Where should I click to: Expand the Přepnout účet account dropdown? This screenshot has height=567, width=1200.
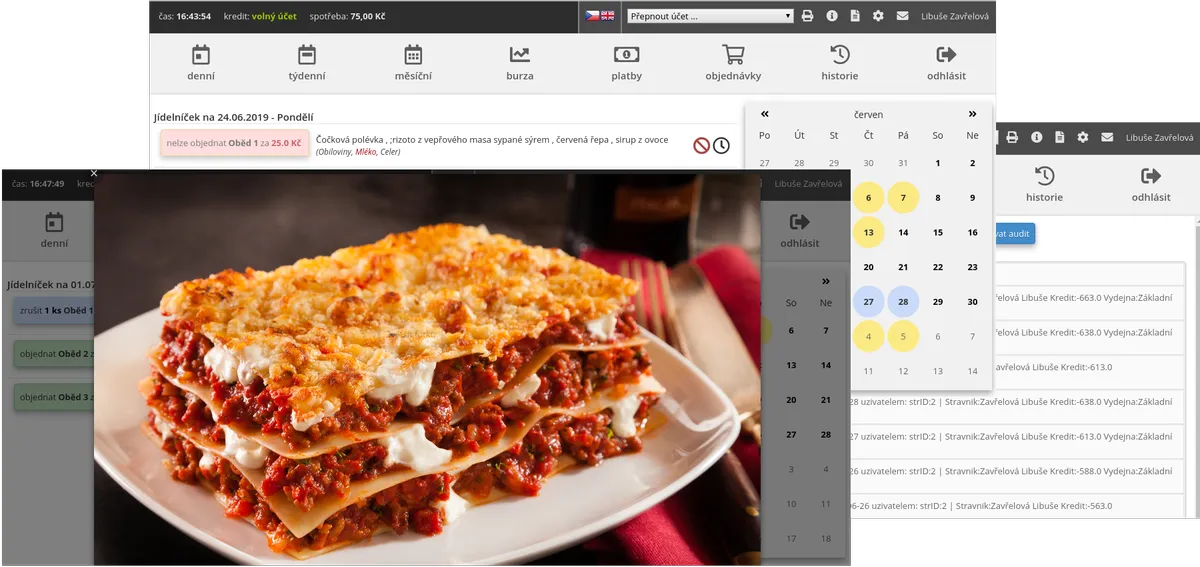710,16
